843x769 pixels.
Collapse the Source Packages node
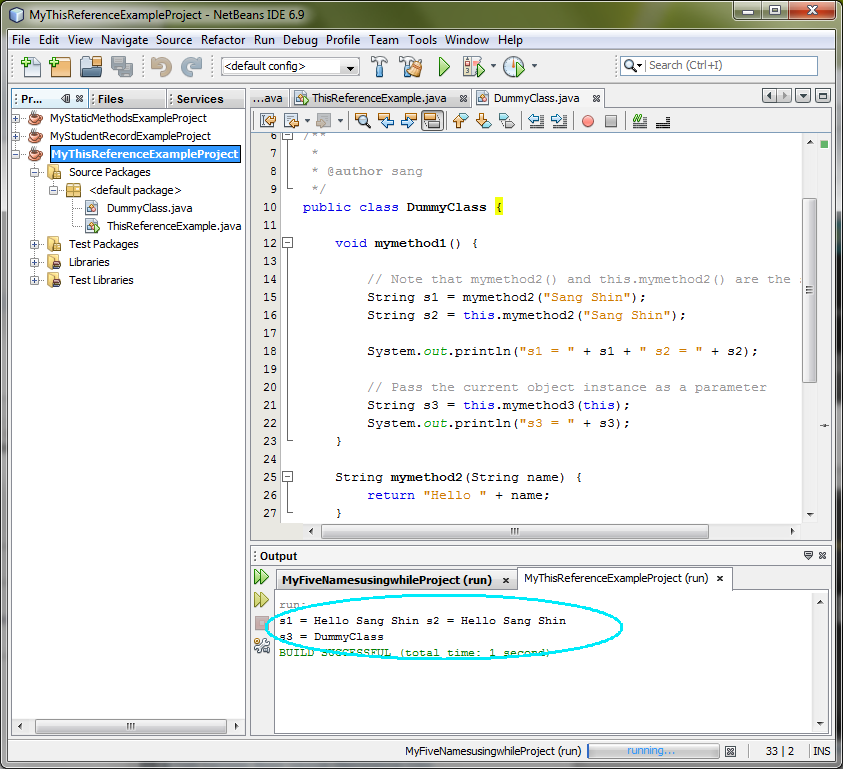click(34, 172)
